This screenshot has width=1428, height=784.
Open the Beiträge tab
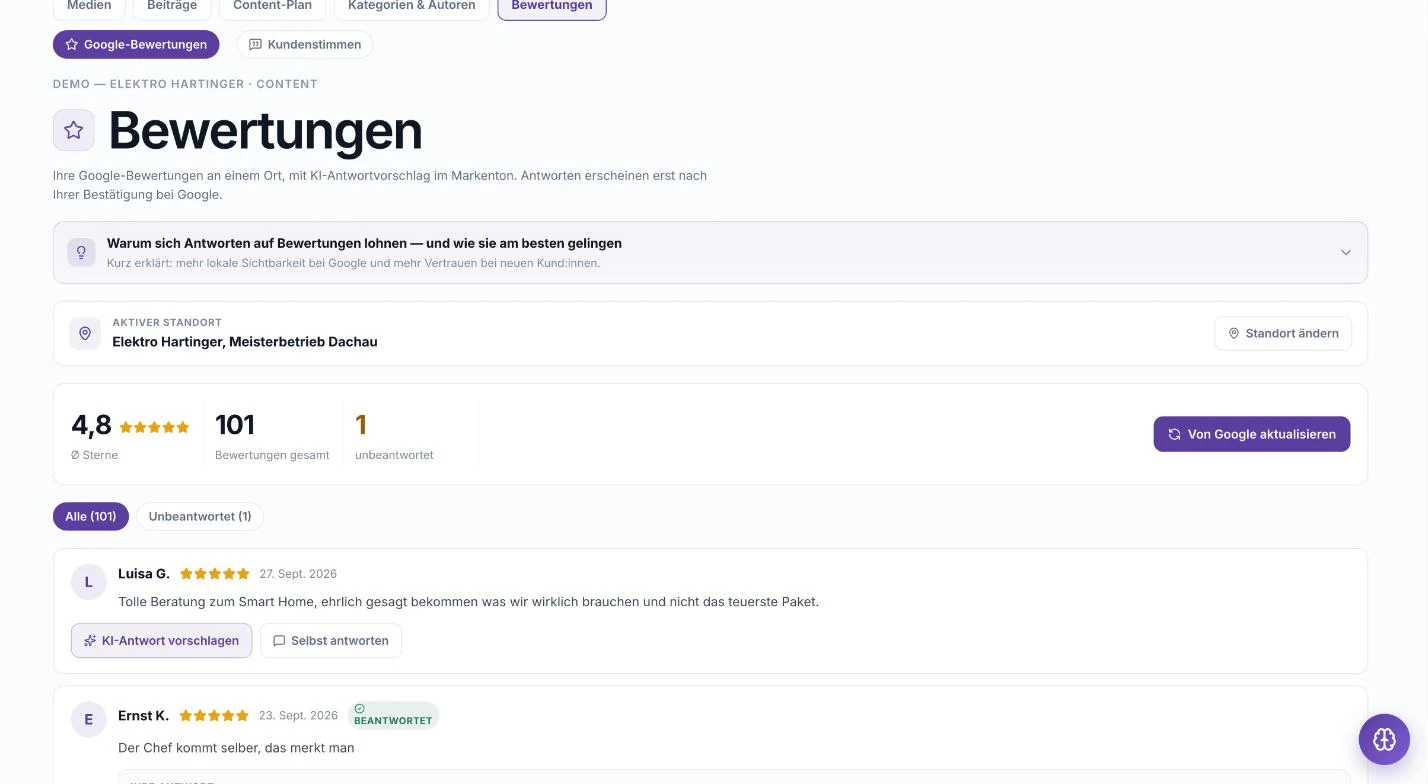[172, 6]
